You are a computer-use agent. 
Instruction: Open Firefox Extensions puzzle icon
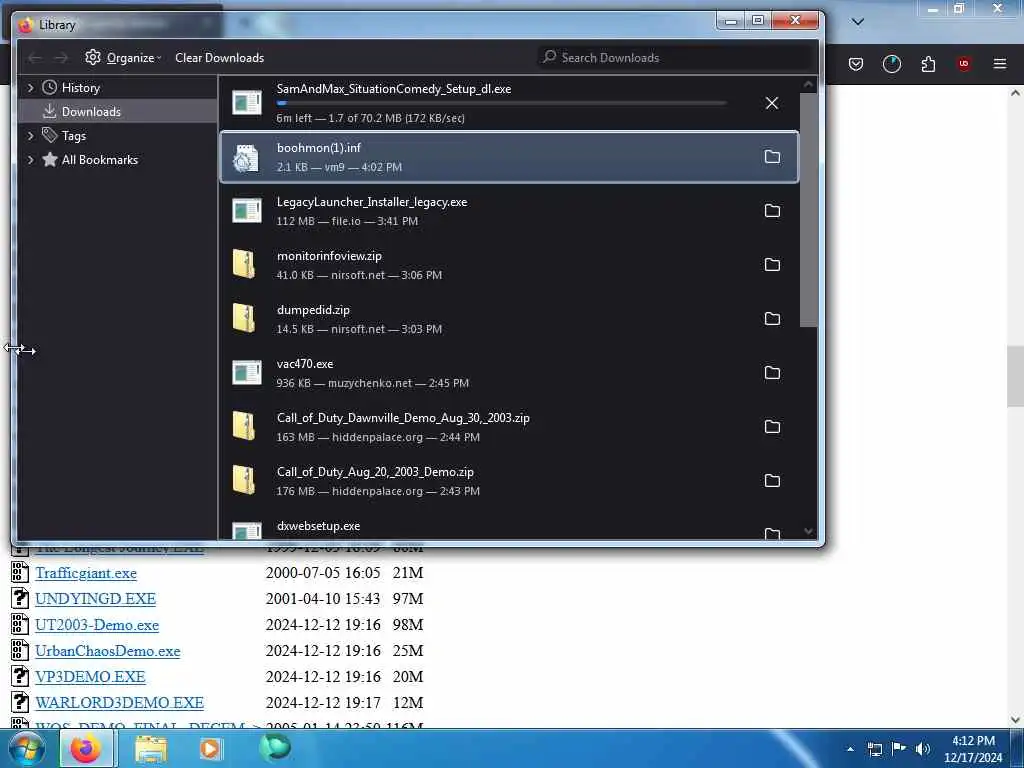point(928,64)
